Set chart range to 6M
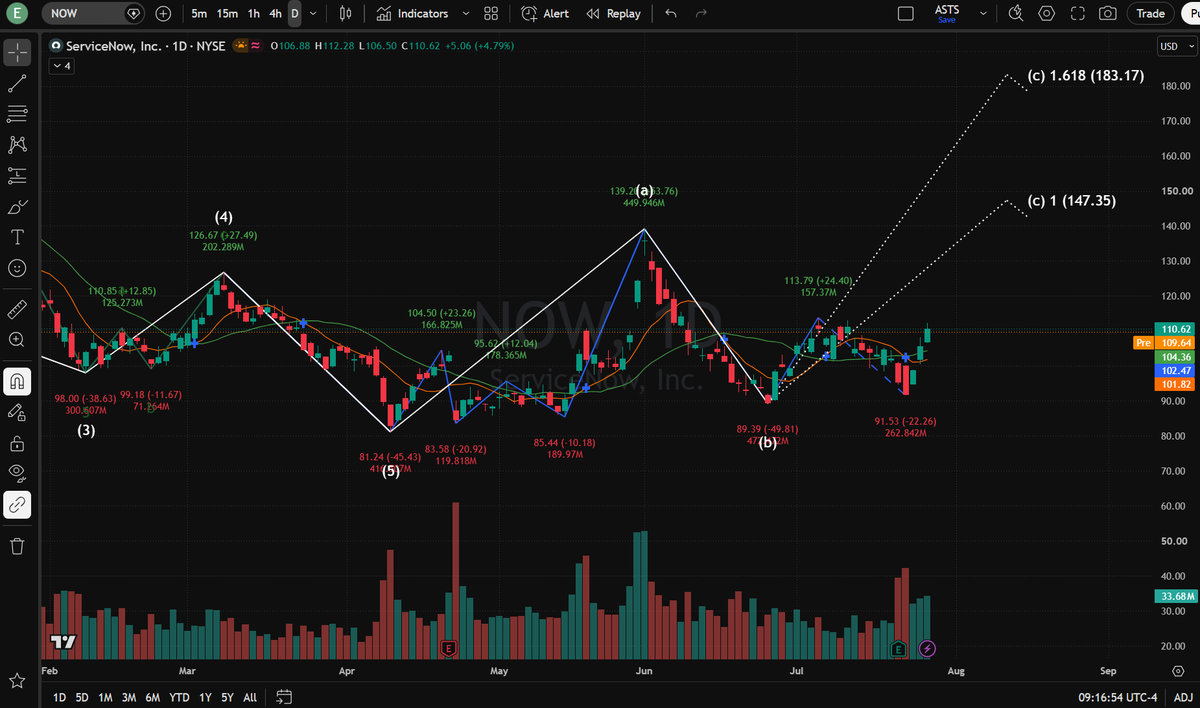Screen dimensions: 1200x708 coord(152,697)
